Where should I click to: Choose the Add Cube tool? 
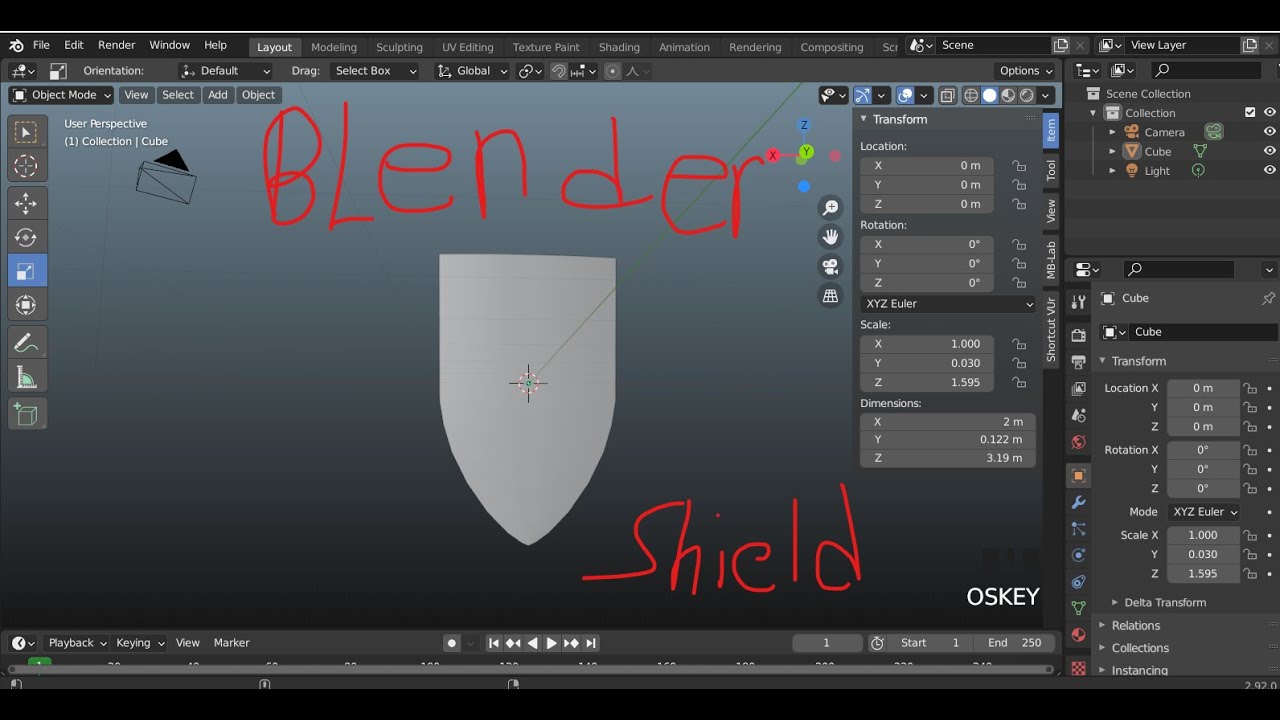click(x=27, y=414)
